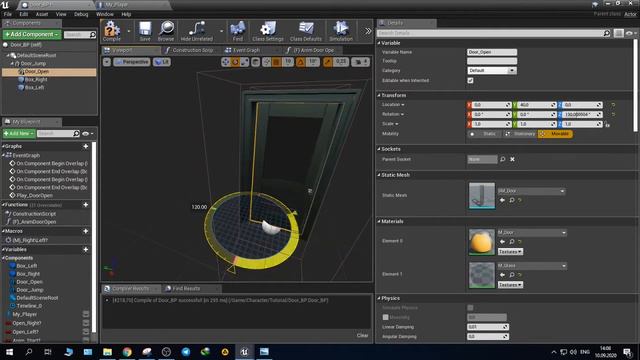This screenshot has width=640, height=360.
Task: Clear the Parent Socket with X
Action: (x=512, y=159)
